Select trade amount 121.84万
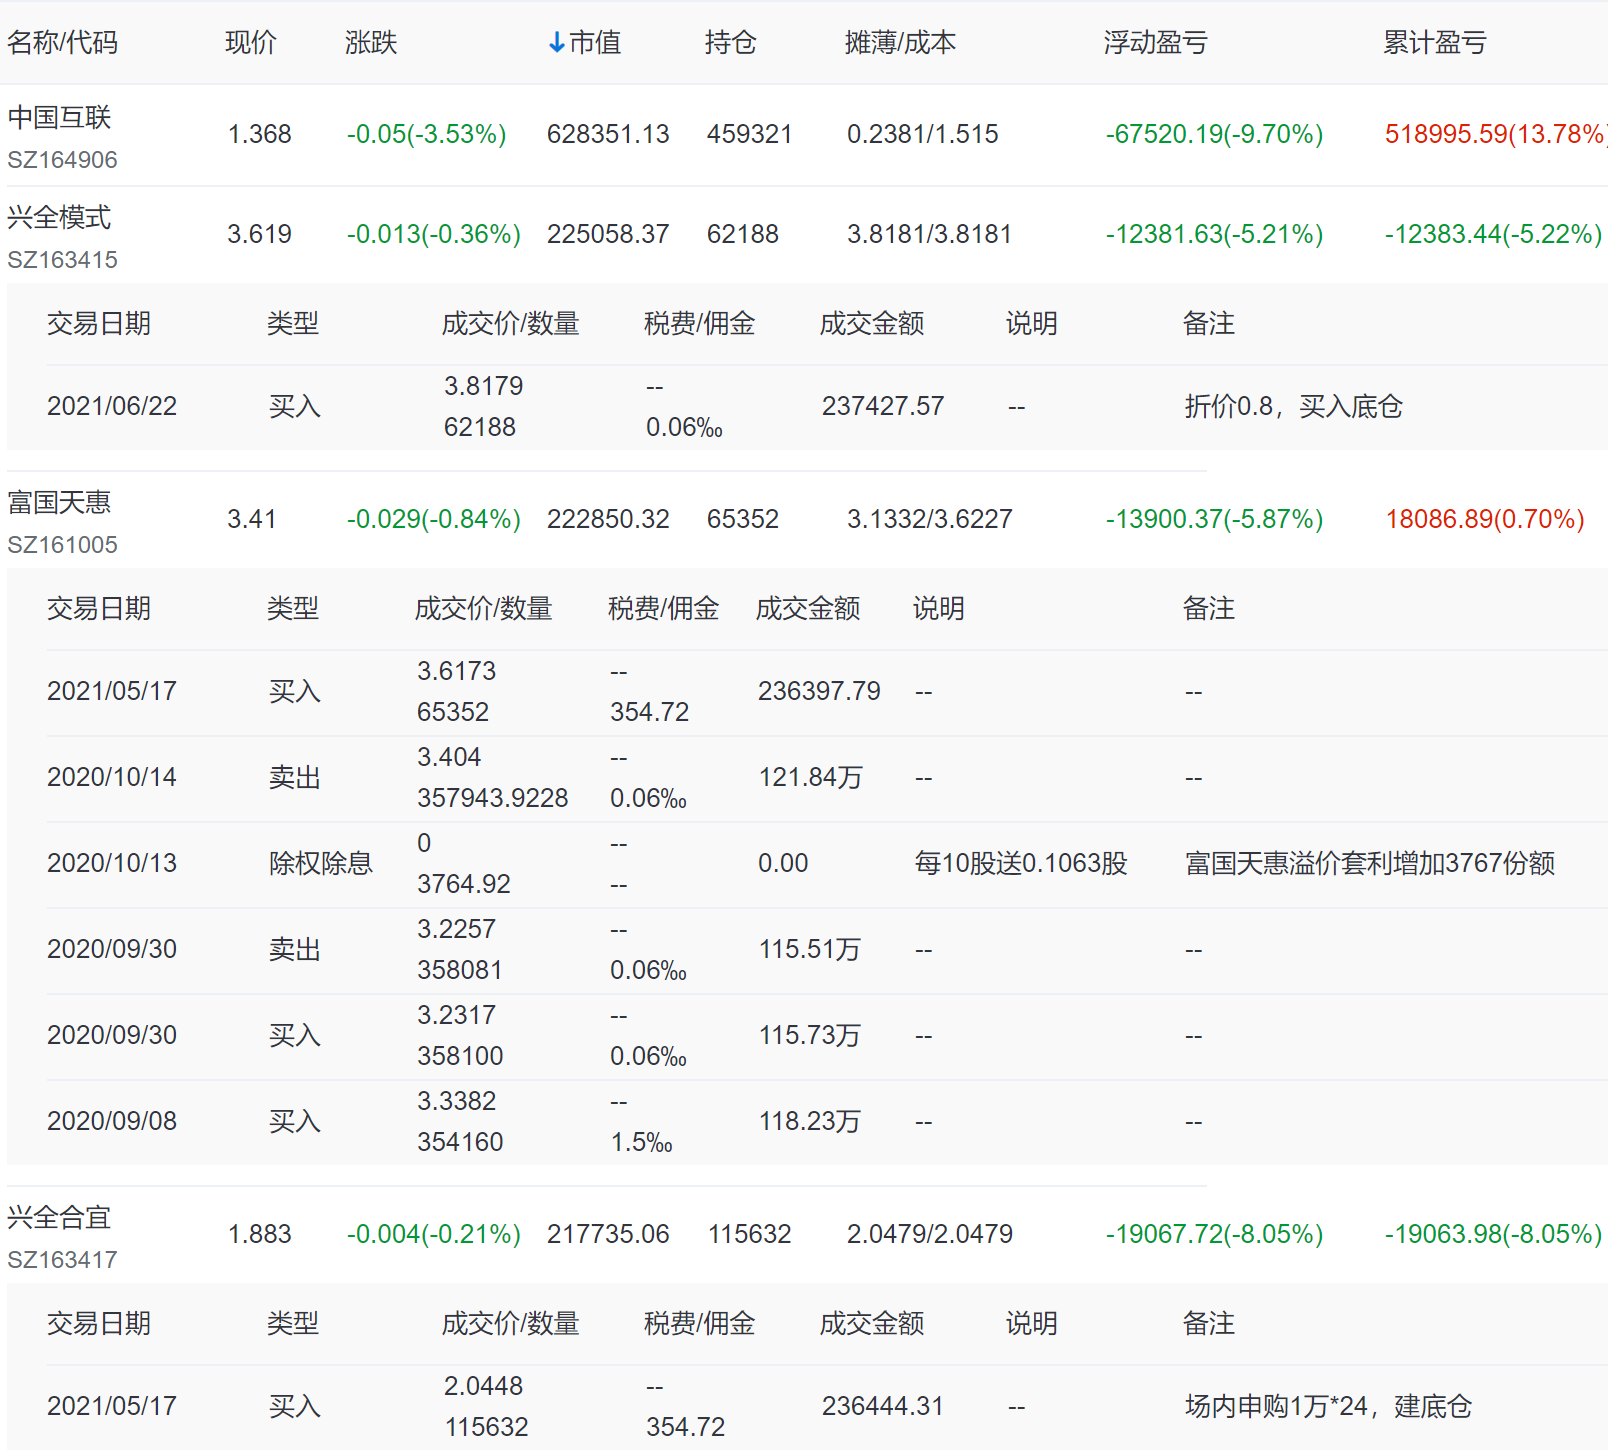Image resolution: width=1608 pixels, height=1452 pixels. [810, 777]
